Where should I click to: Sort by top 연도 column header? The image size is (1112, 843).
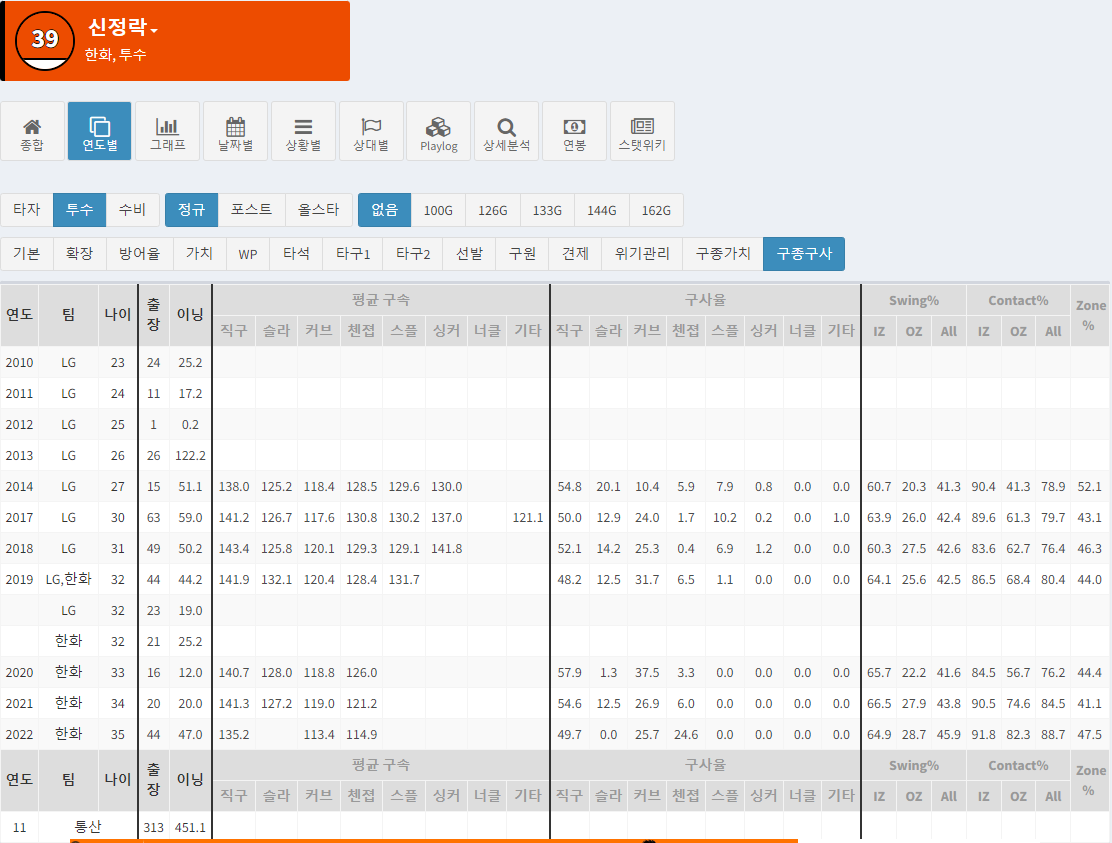(19, 315)
